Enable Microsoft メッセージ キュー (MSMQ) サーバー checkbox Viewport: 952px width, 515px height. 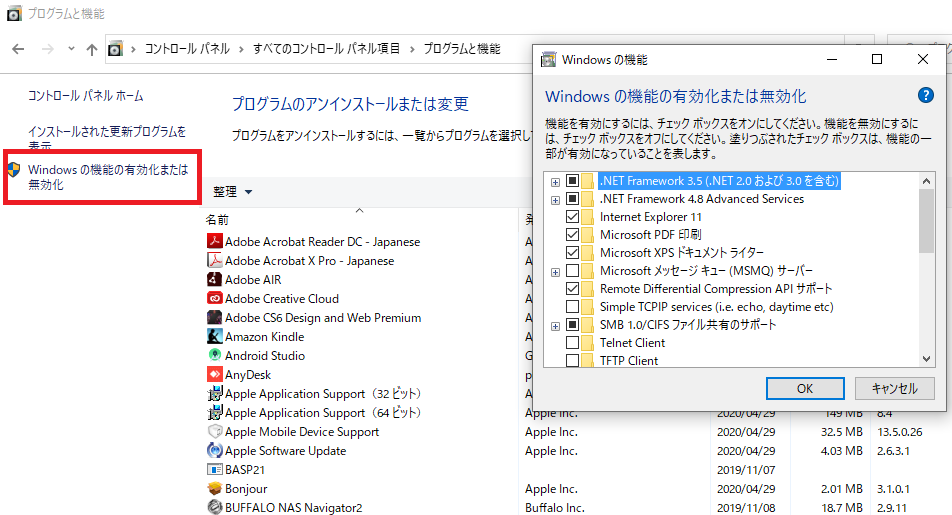click(x=572, y=270)
